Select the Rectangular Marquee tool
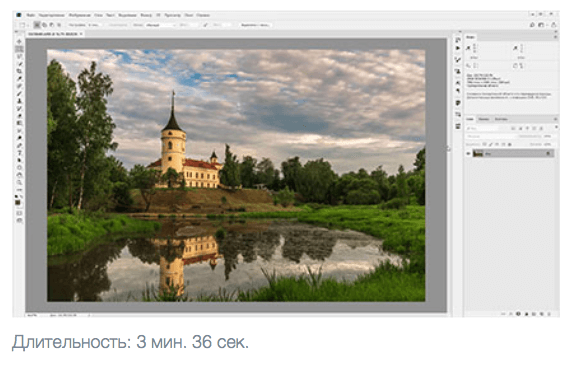Image resolution: width=588 pixels, height=374 pixels. [19, 48]
